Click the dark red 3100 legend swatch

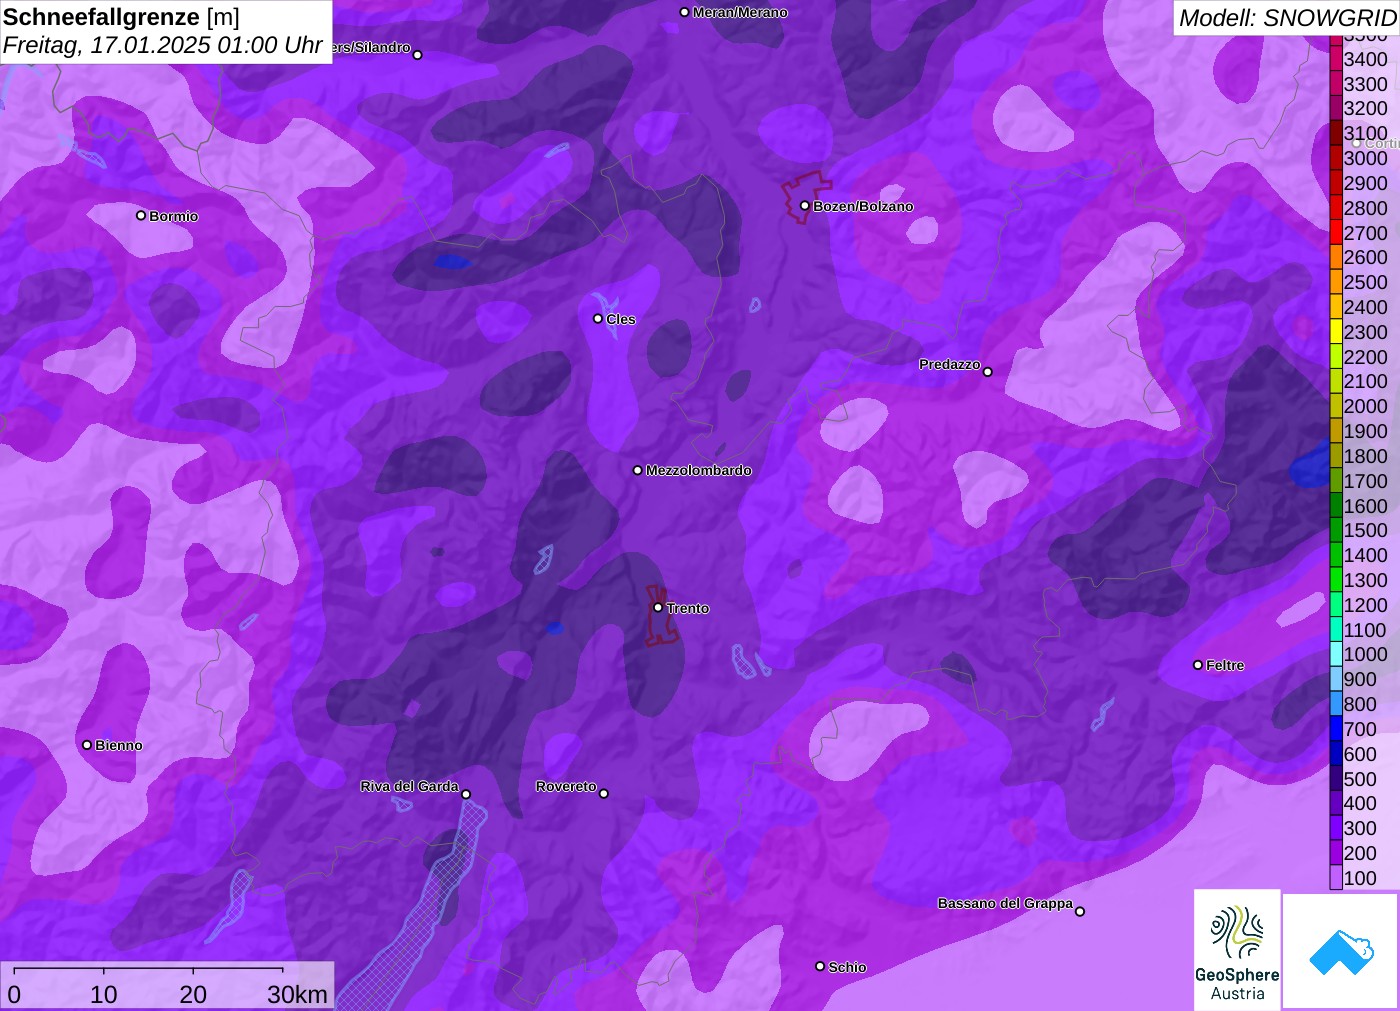[1336, 133]
